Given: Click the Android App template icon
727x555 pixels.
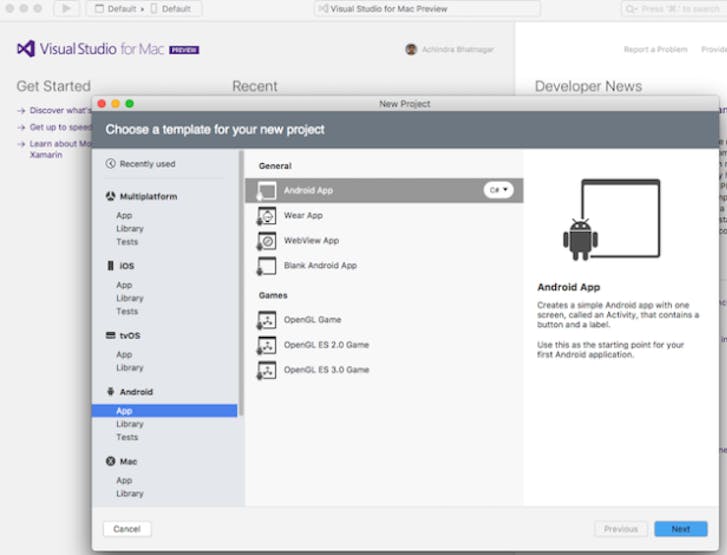Looking at the screenshot, I should coord(267,191).
